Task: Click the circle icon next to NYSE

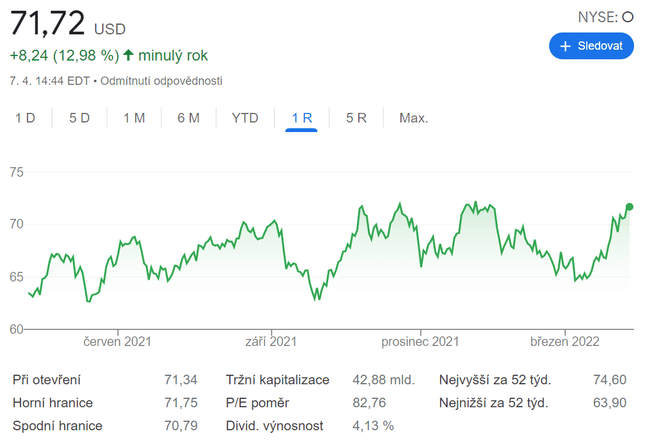Action: tap(628, 17)
